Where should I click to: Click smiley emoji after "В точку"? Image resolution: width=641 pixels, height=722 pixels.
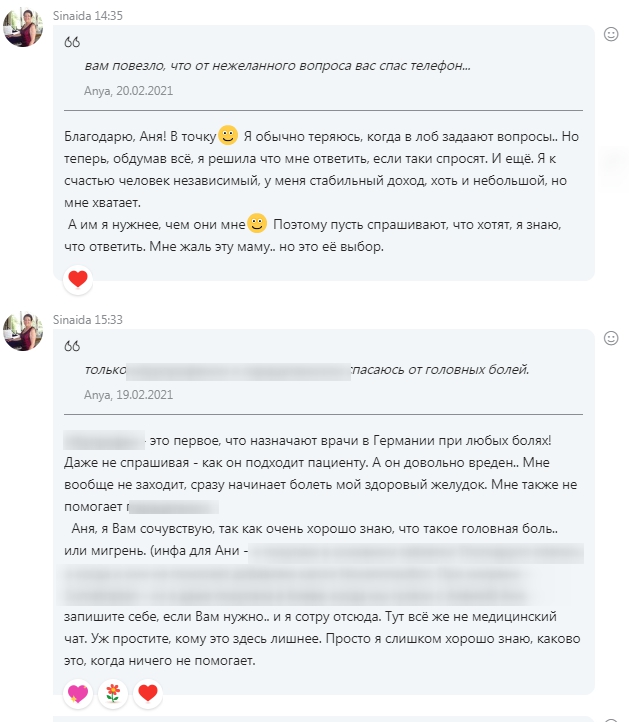228,134
